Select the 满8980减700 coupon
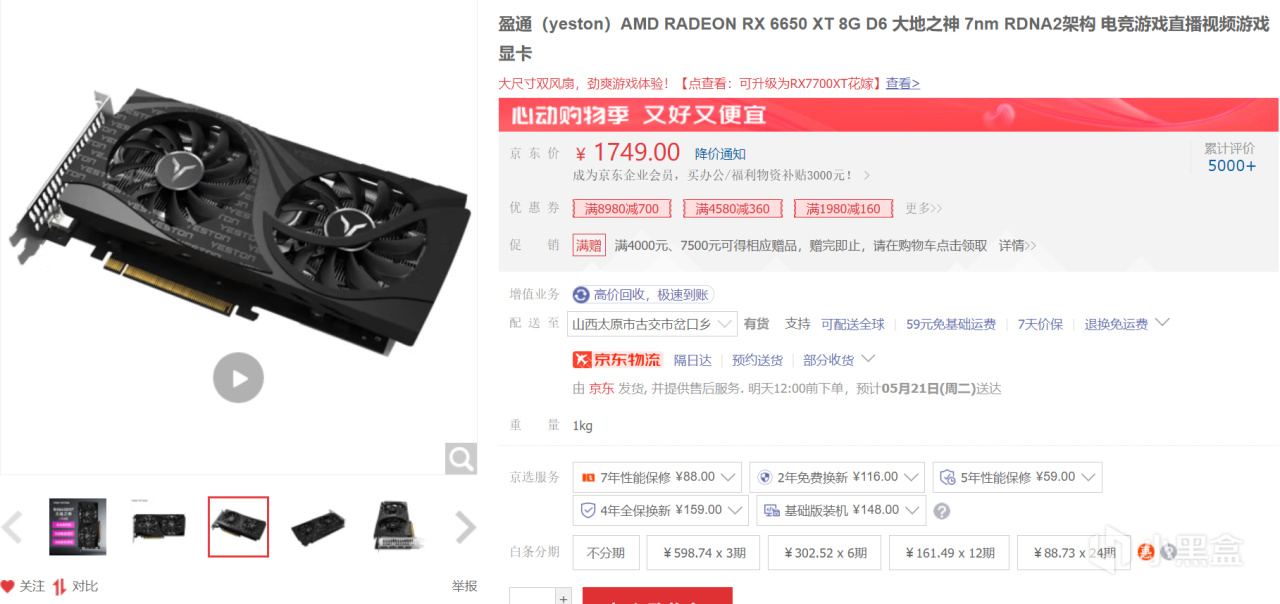The image size is (1280, 604). [x=622, y=208]
